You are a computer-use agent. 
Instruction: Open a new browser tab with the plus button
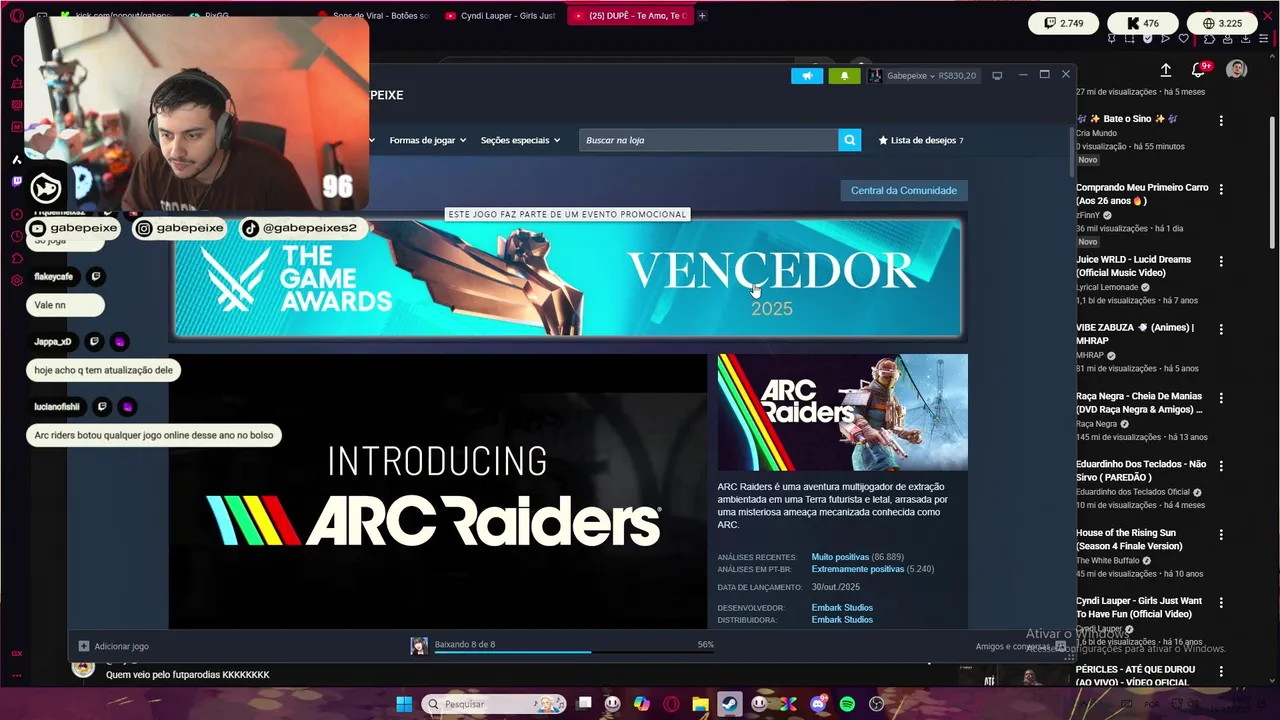(x=702, y=16)
